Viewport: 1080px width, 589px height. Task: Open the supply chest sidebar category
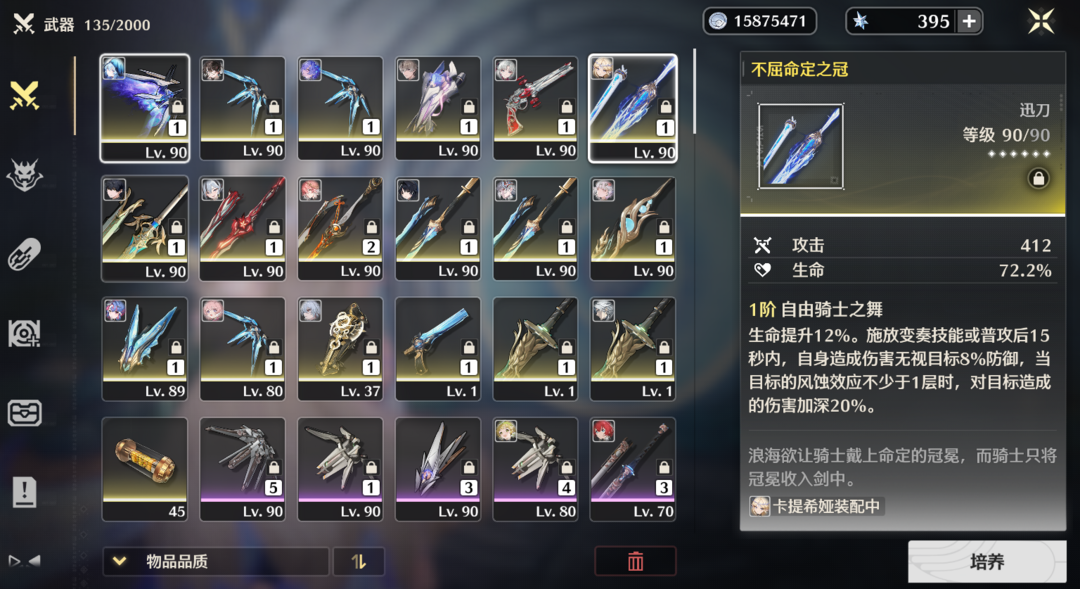click(x=25, y=413)
